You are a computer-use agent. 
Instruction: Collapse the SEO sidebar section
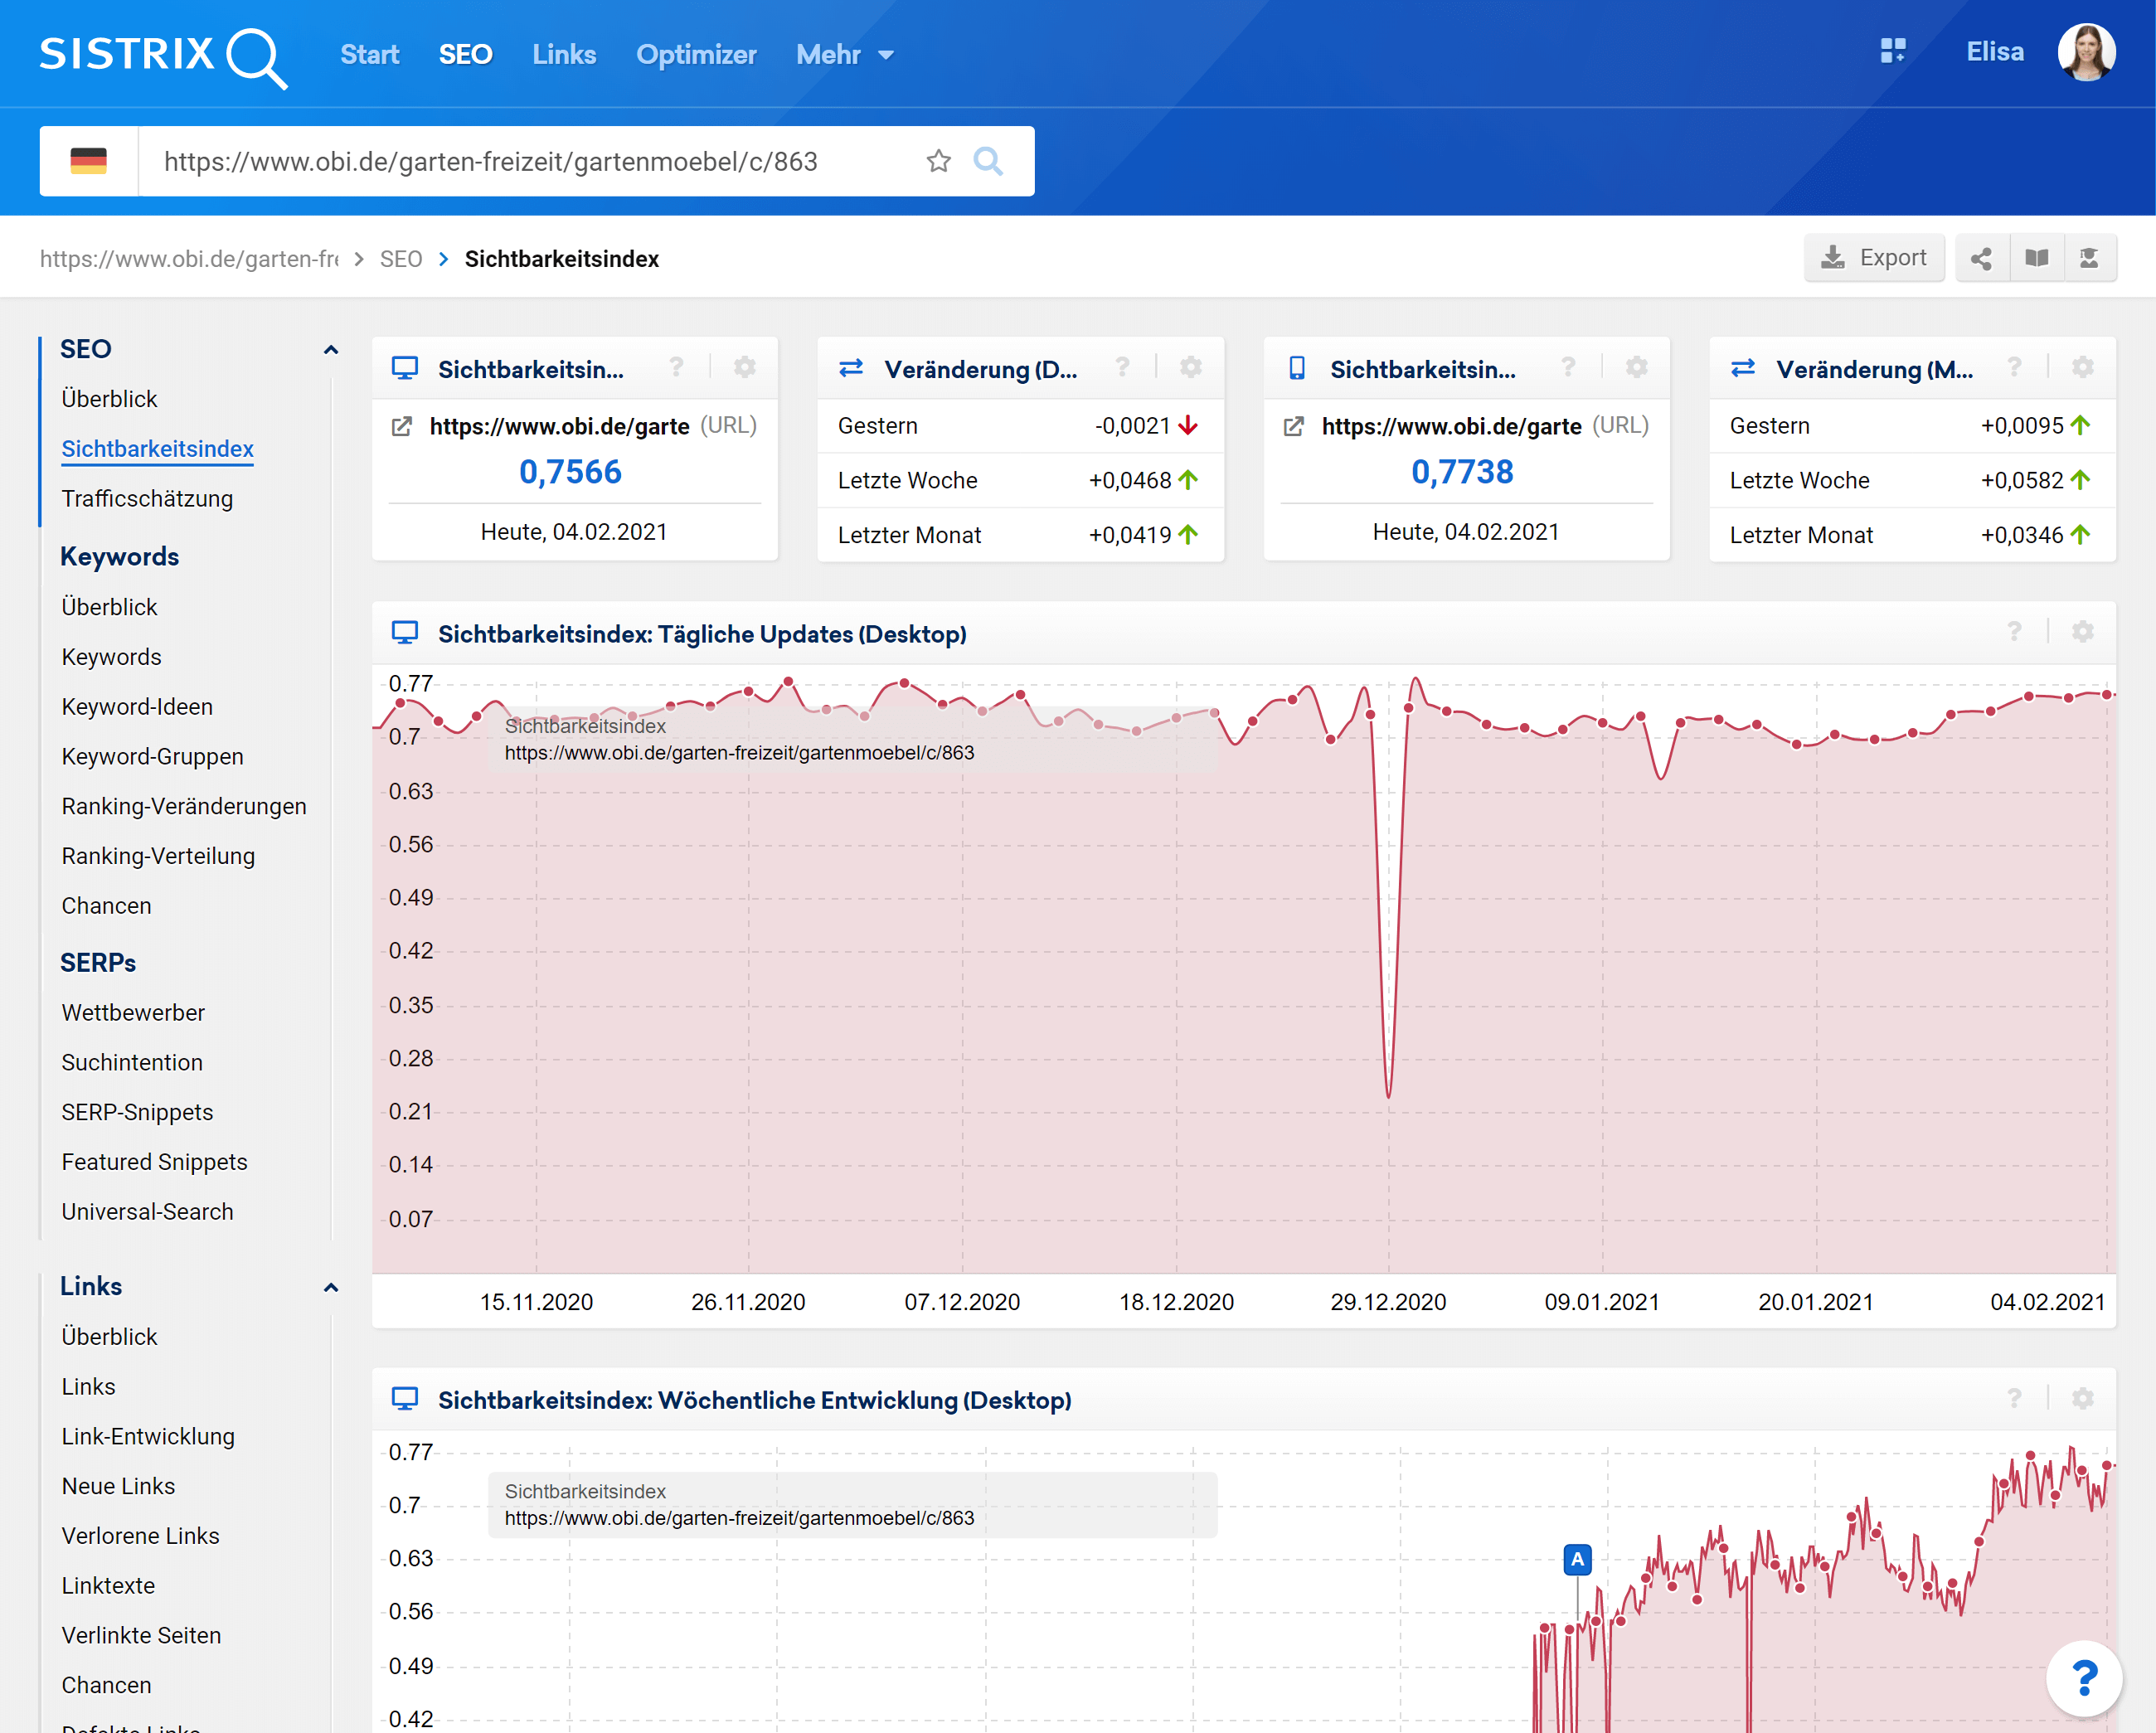pos(331,350)
